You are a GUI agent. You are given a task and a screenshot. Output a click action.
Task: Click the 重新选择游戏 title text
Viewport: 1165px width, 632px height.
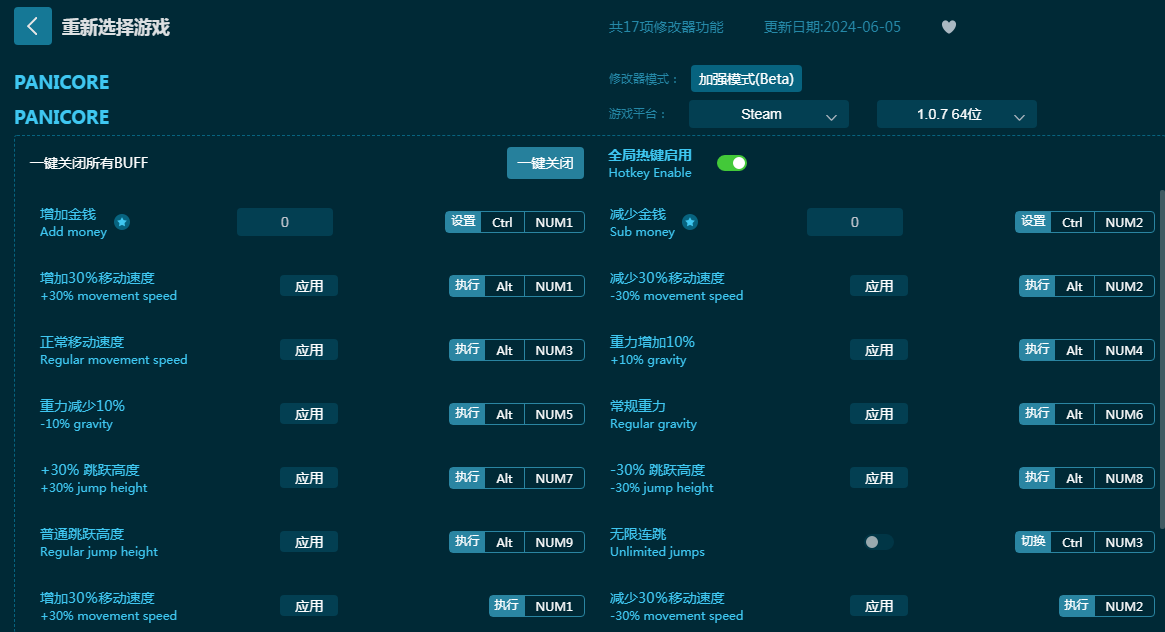coord(116,27)
